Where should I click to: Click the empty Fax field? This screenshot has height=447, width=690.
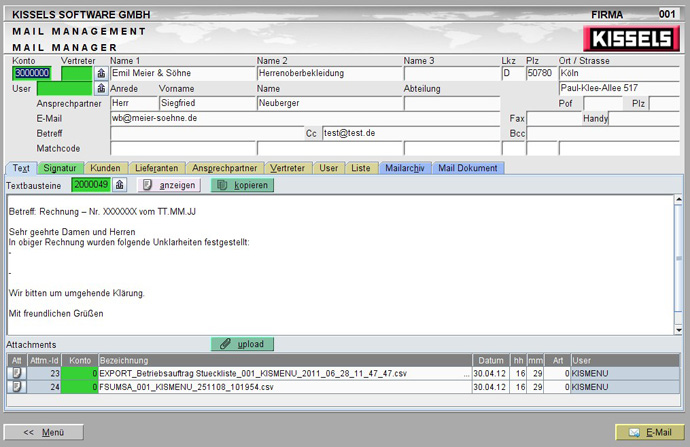tap(554, 118)
